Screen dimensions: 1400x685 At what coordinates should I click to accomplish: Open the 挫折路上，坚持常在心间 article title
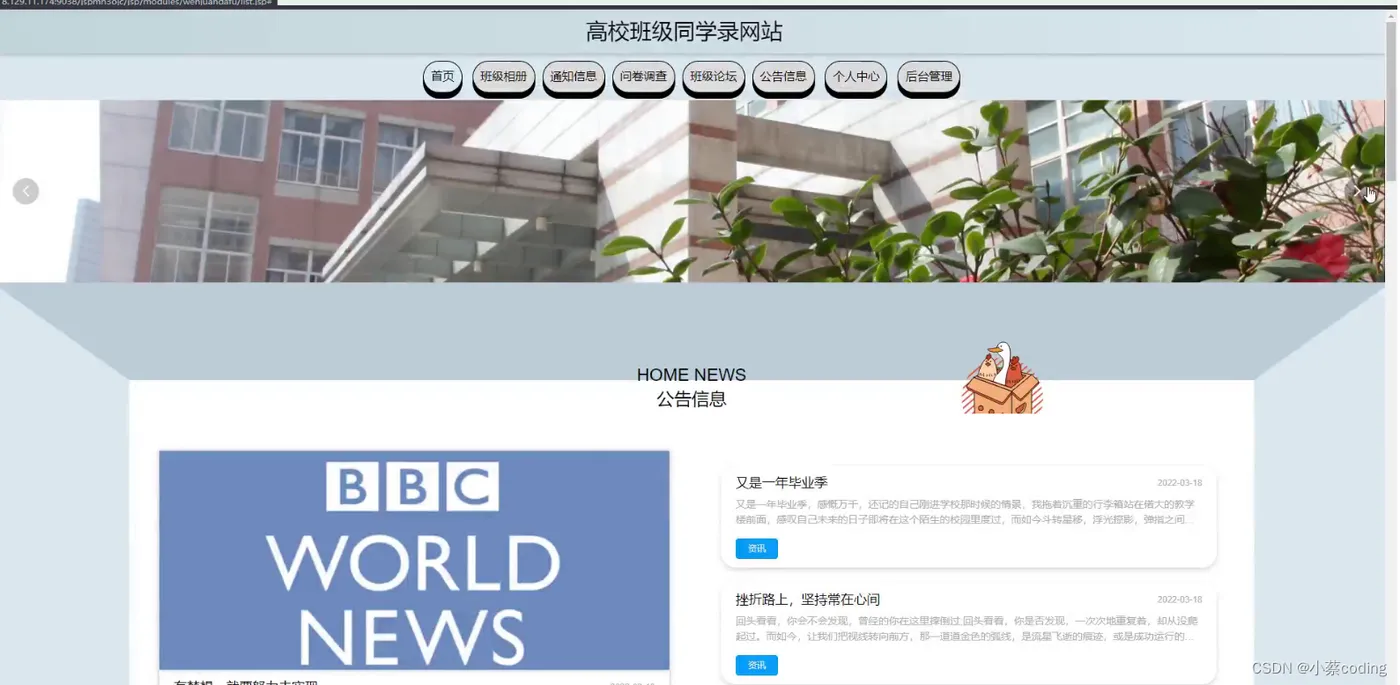tap(808, 600)
